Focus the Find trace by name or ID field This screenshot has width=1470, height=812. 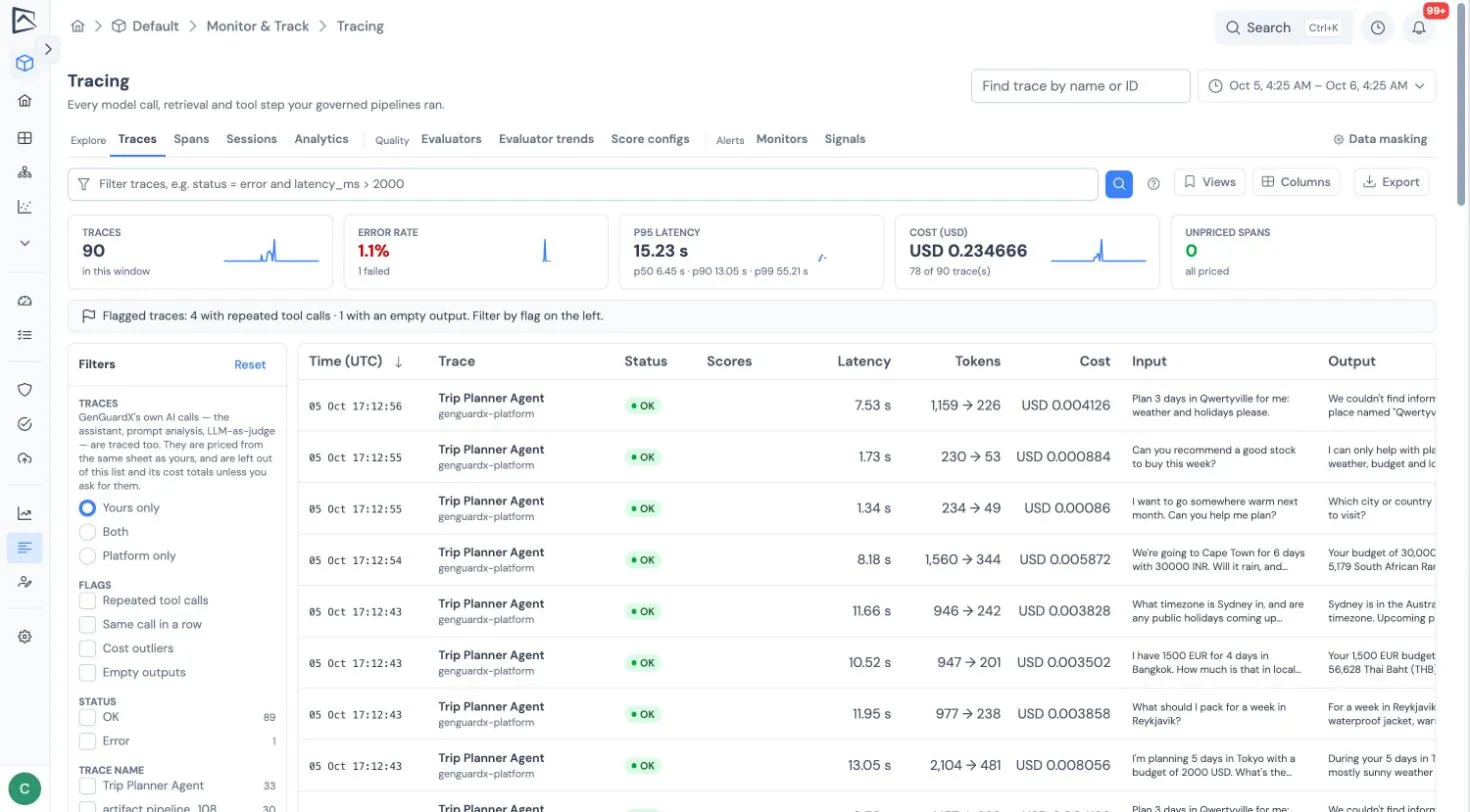[1081, 86]
